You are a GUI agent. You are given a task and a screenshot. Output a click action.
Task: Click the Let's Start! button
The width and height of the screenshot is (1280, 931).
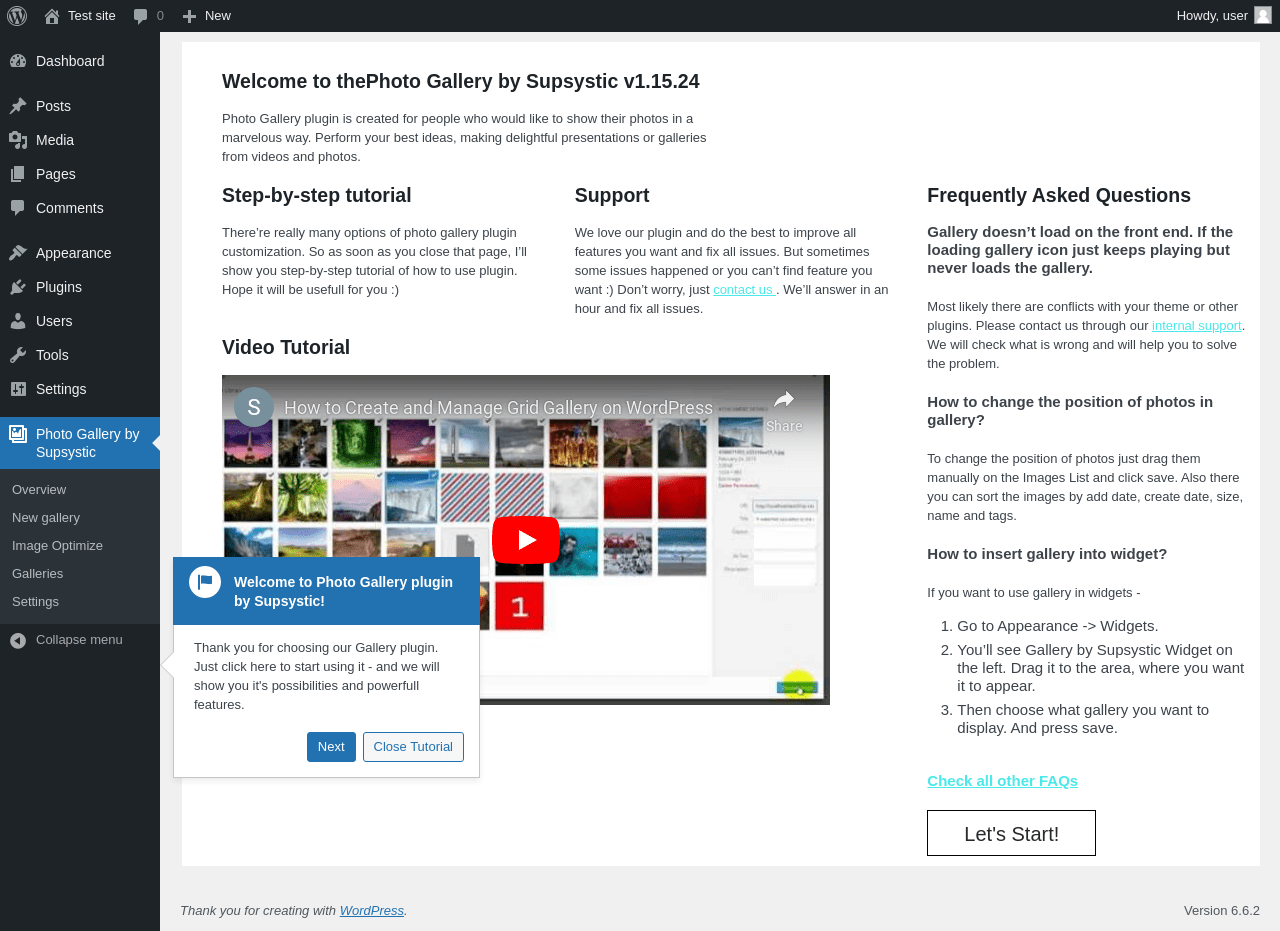pyautogui.click(x=1011, y=833)
